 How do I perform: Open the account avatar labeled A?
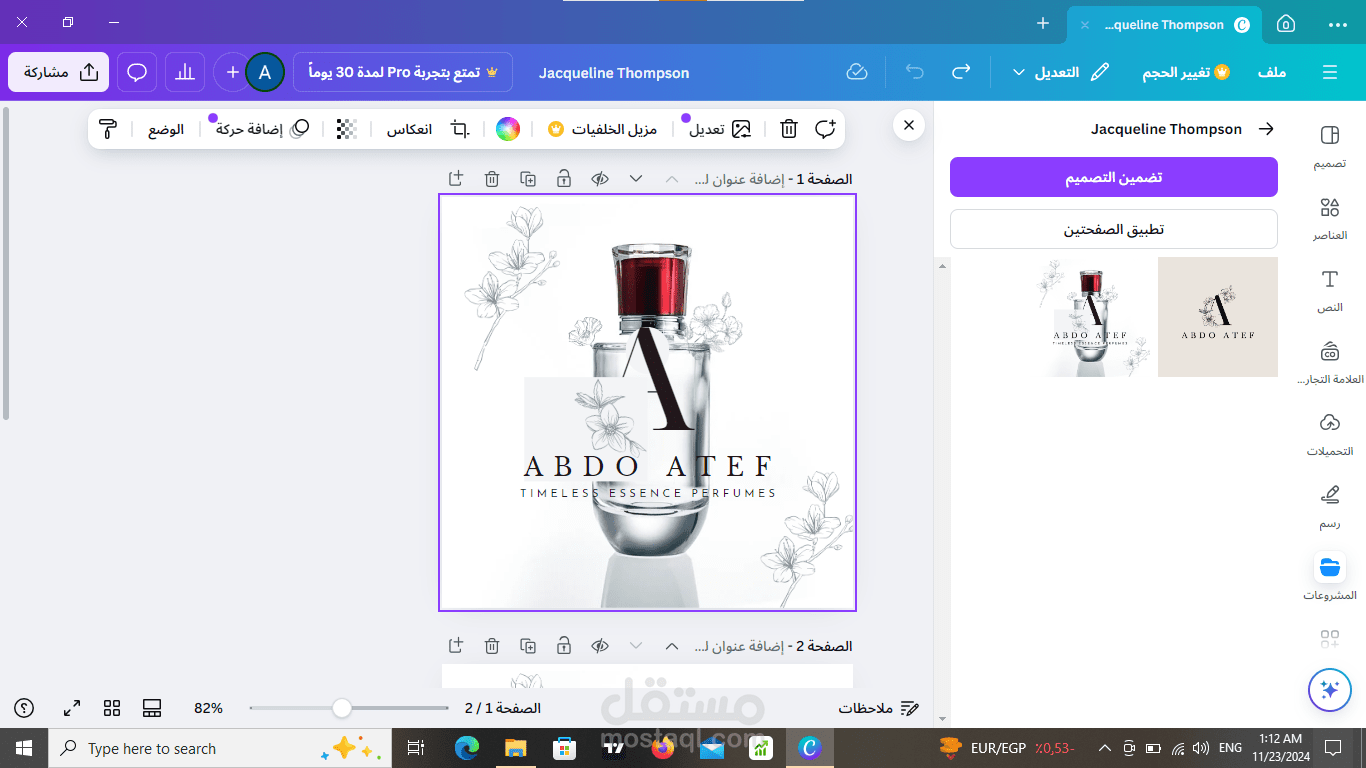265,72
